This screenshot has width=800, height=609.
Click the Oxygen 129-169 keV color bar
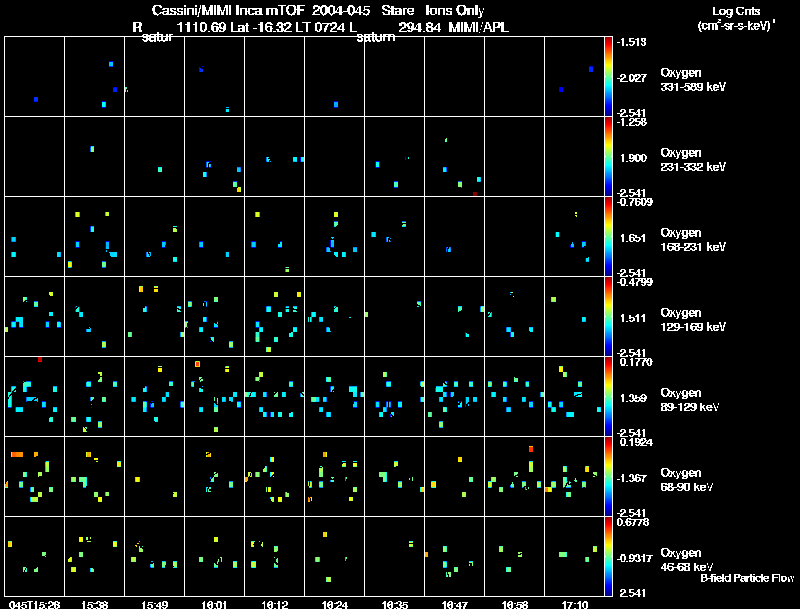pos(608,317)
